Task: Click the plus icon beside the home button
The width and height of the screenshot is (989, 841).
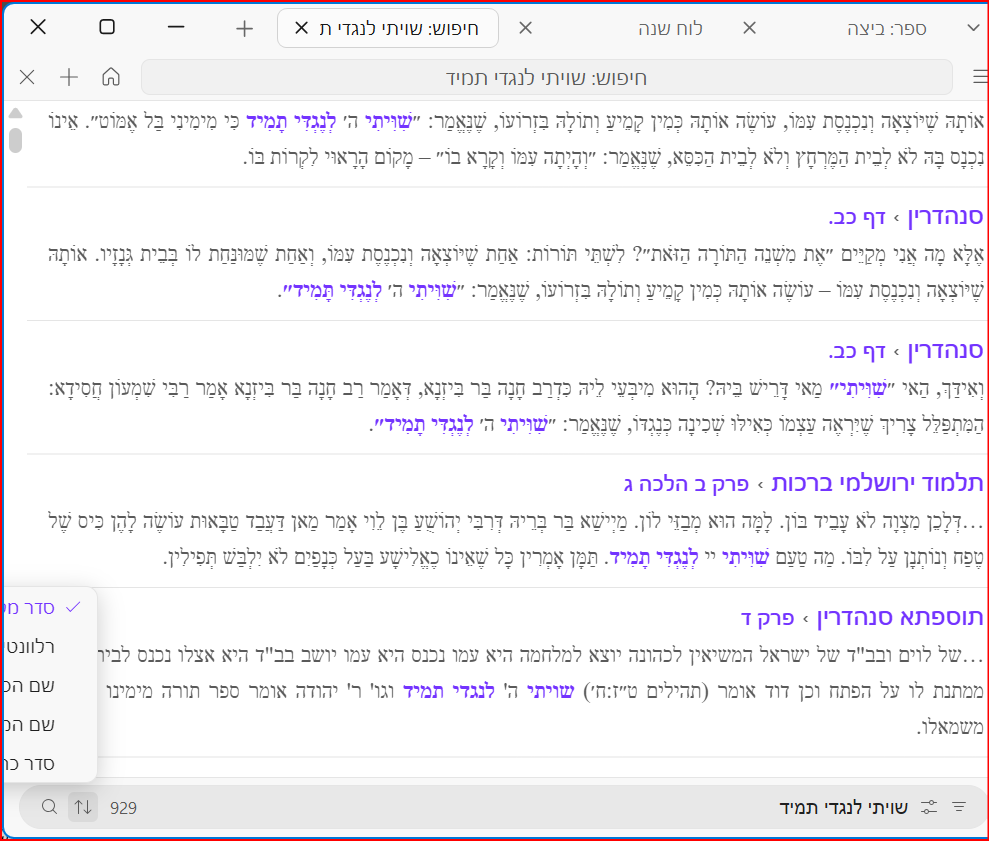Action: click(69, 77)
